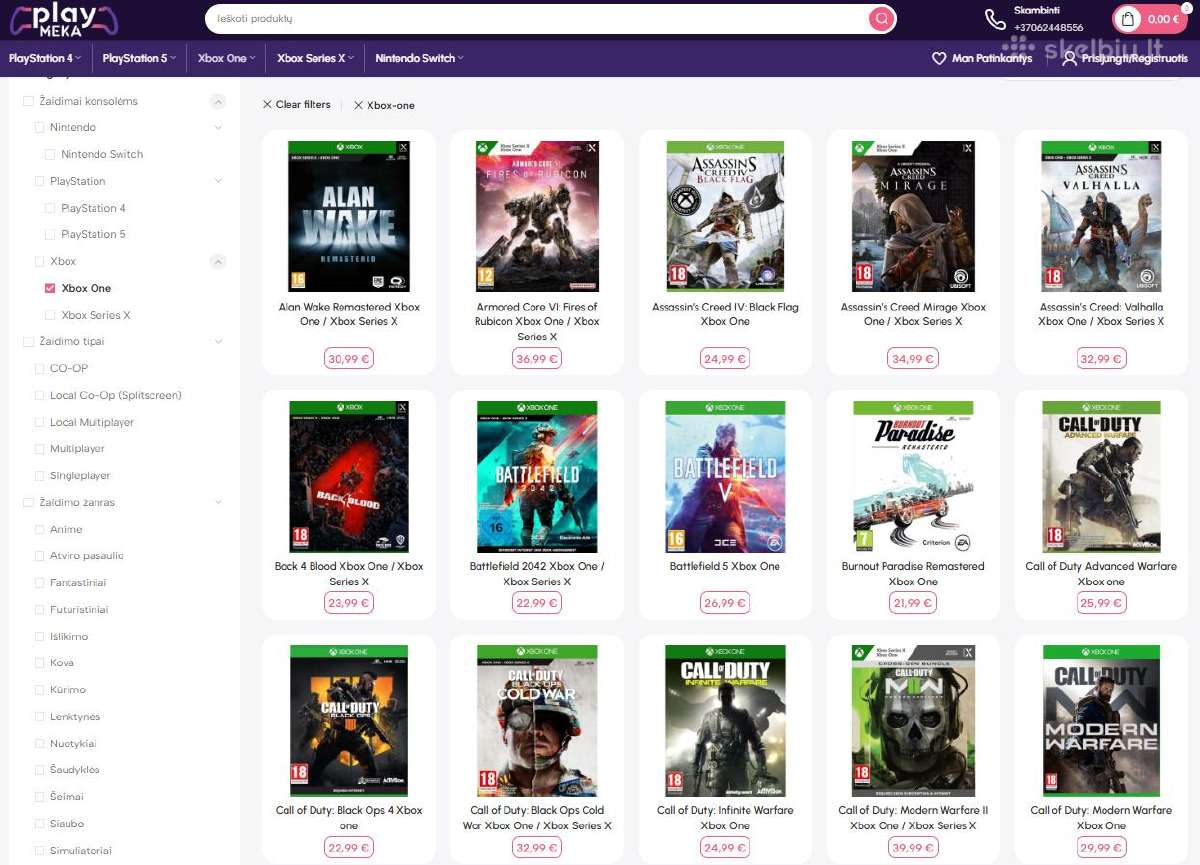
Task: Click the Alan Wake Remastered title link
Action: pos(349,314)
